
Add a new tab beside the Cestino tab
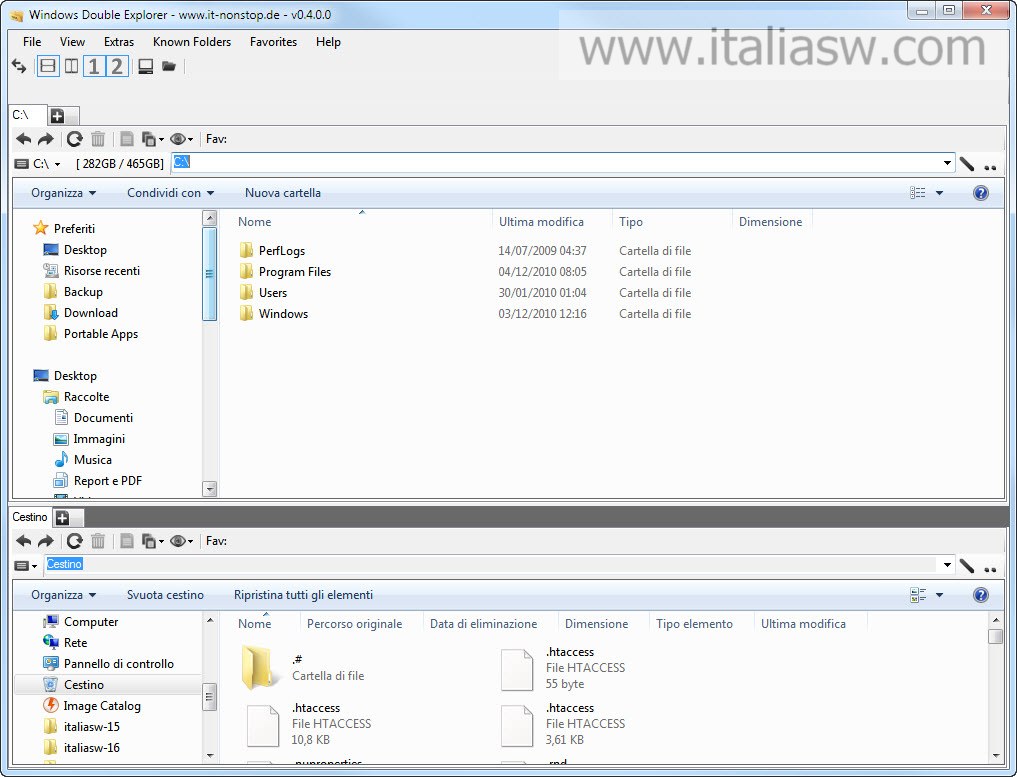tap(62, 518)
